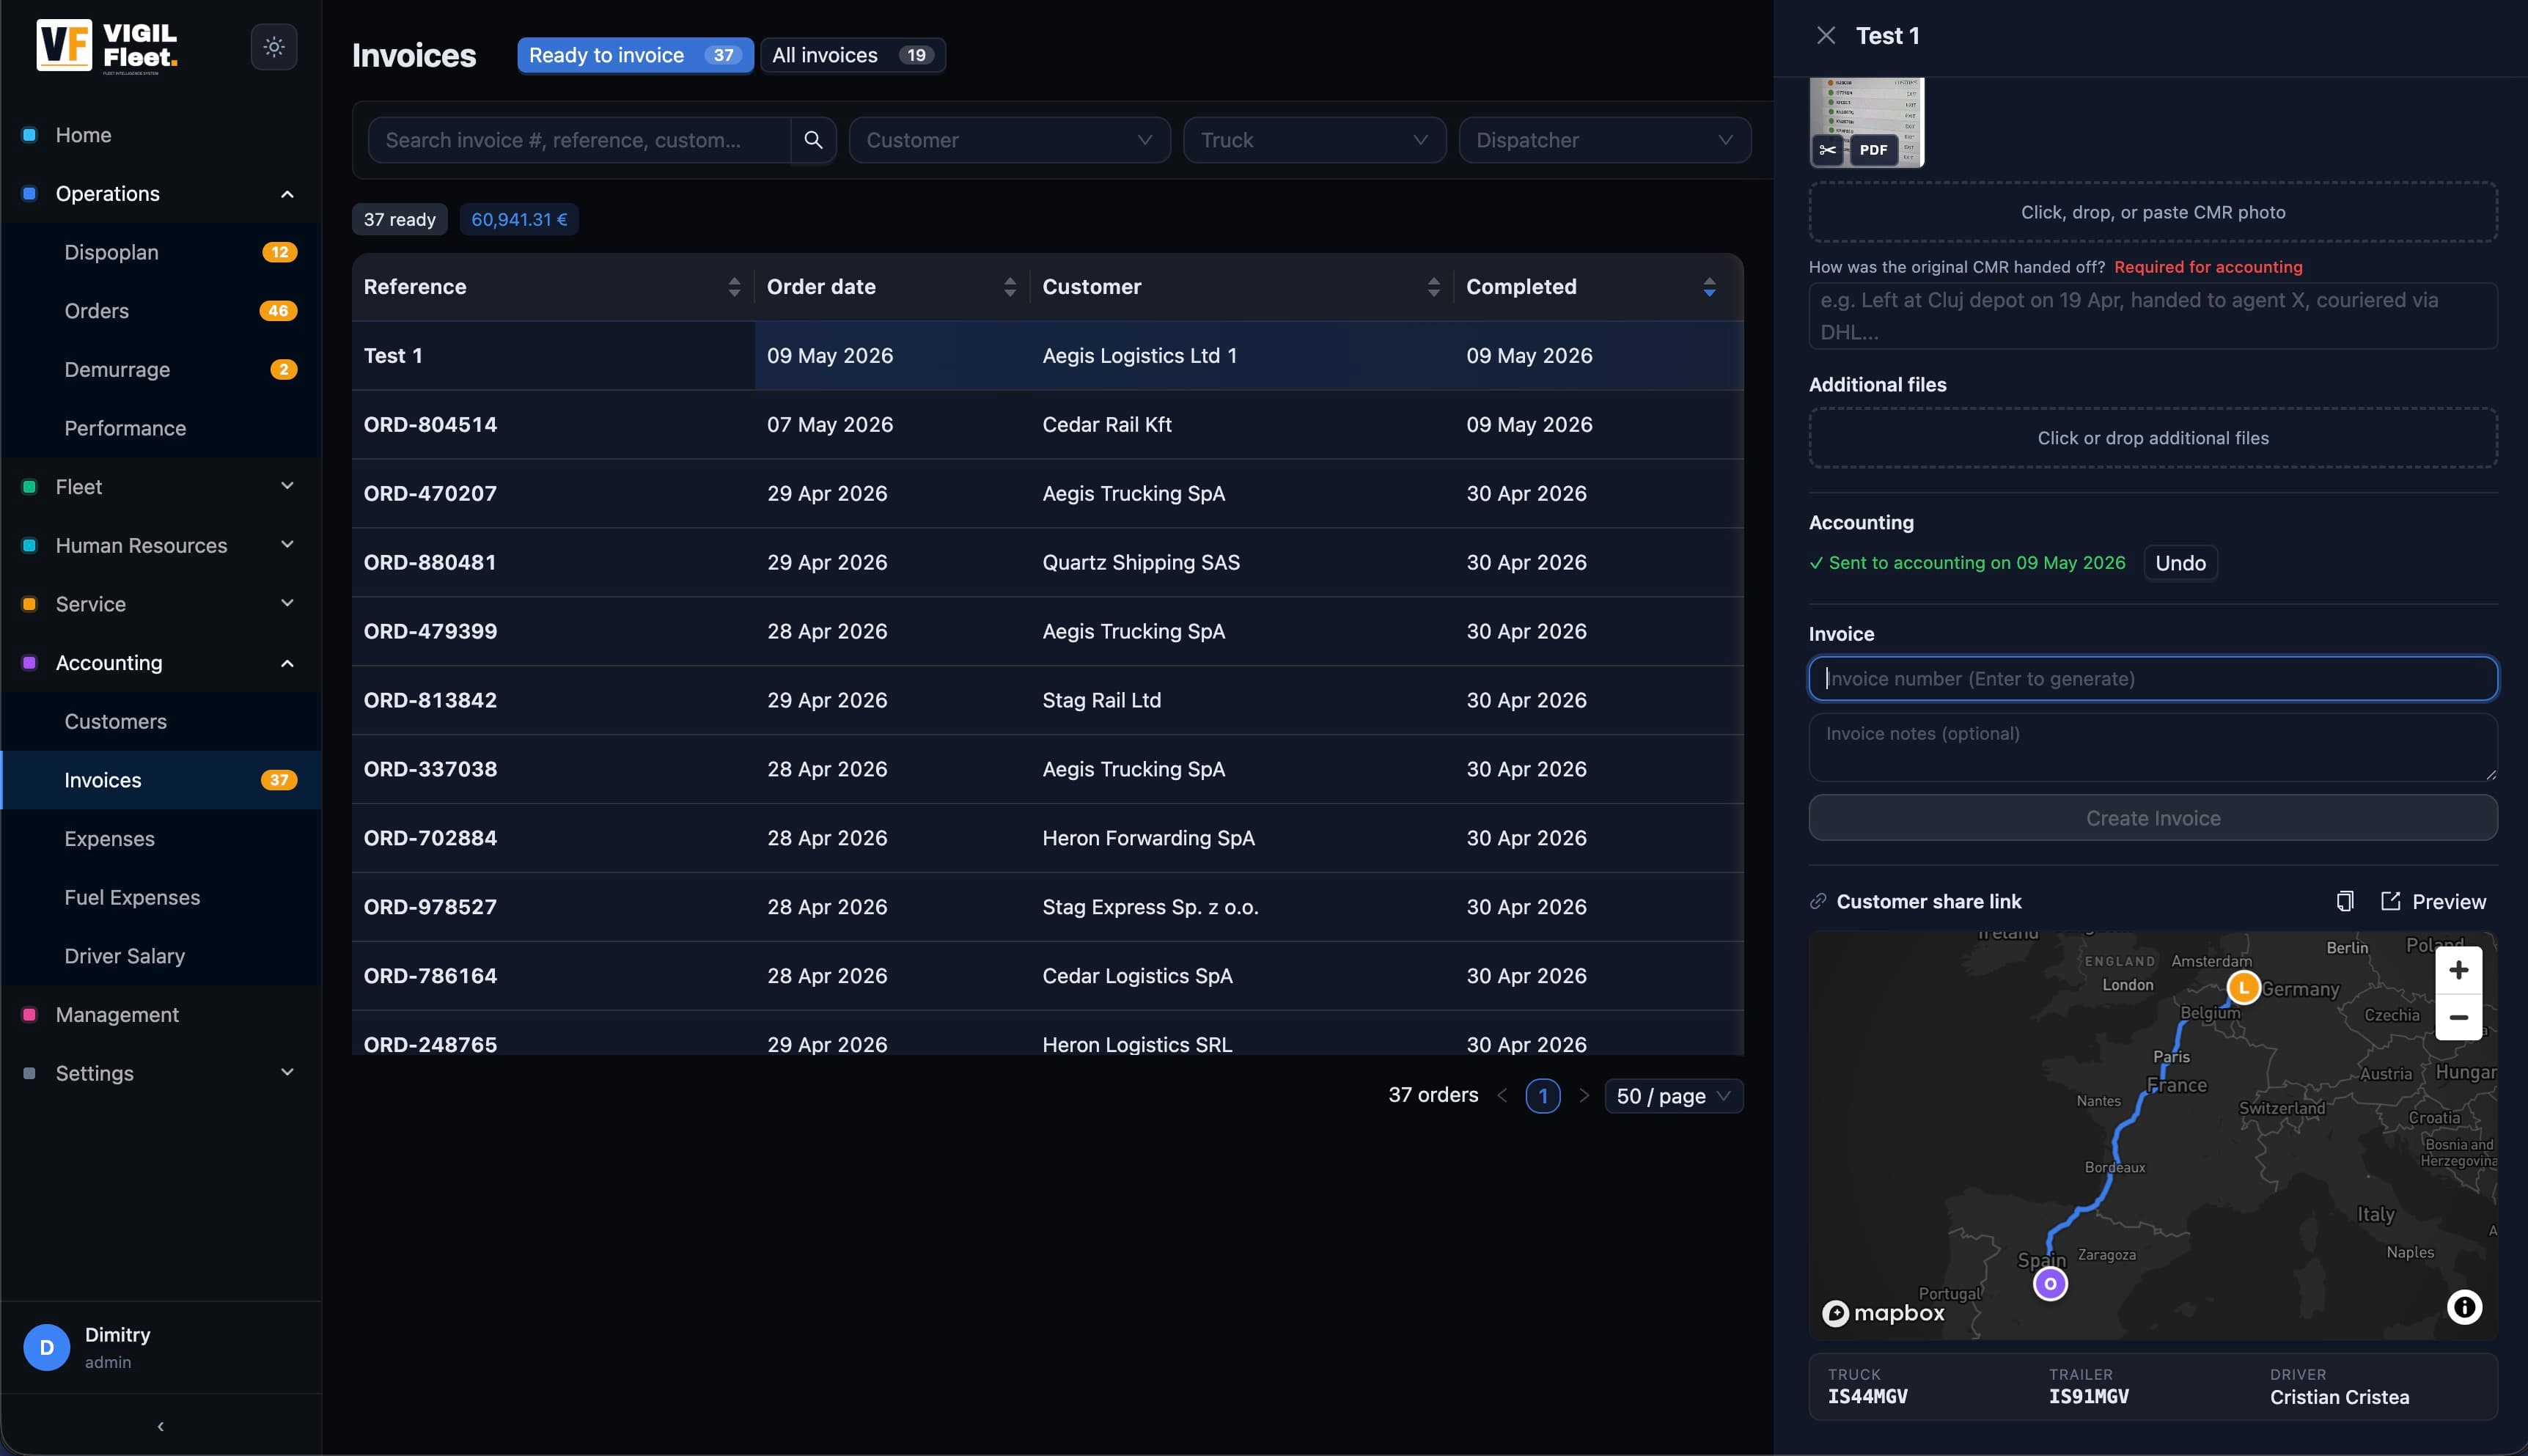Click the orange L loading marker on map
The height and width of the screenshot is (1456, 2528).
click(2244, 988)
